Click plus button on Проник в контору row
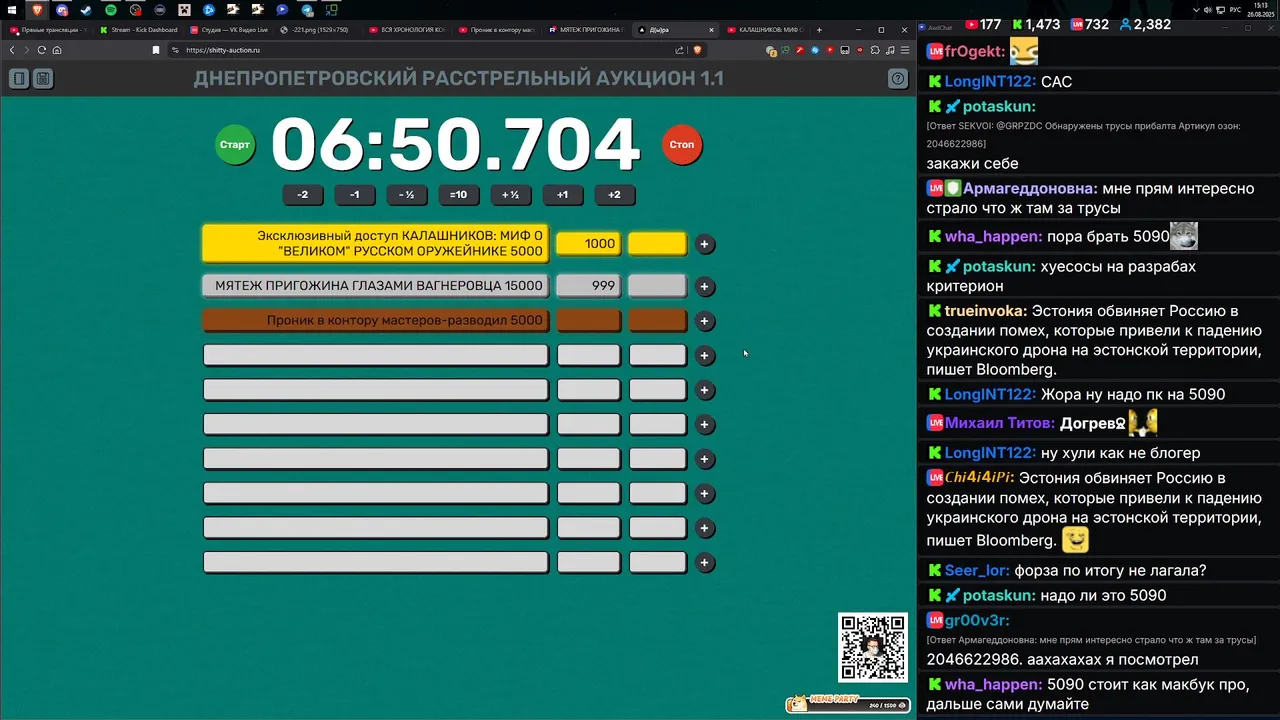The width and height of the screenshot is (1280, 720). (705, 321)
